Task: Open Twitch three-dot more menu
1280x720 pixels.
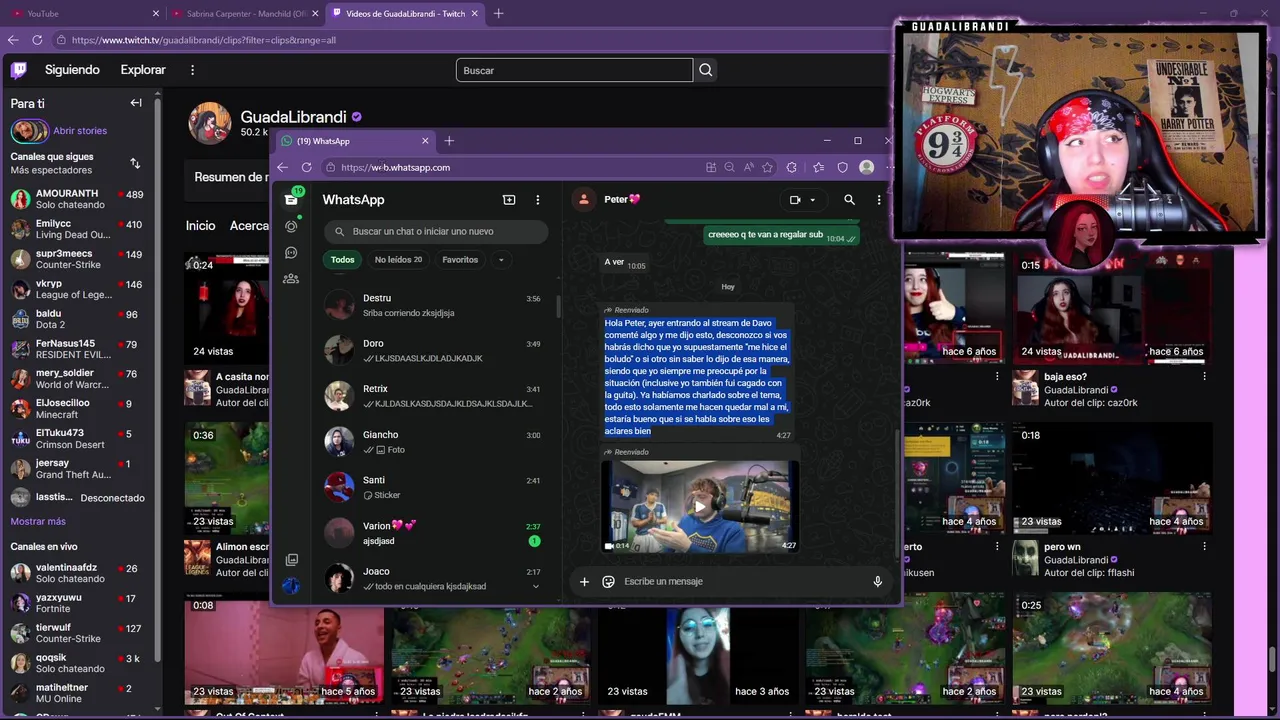Action: pyautogui.click(x=193, y=70)
